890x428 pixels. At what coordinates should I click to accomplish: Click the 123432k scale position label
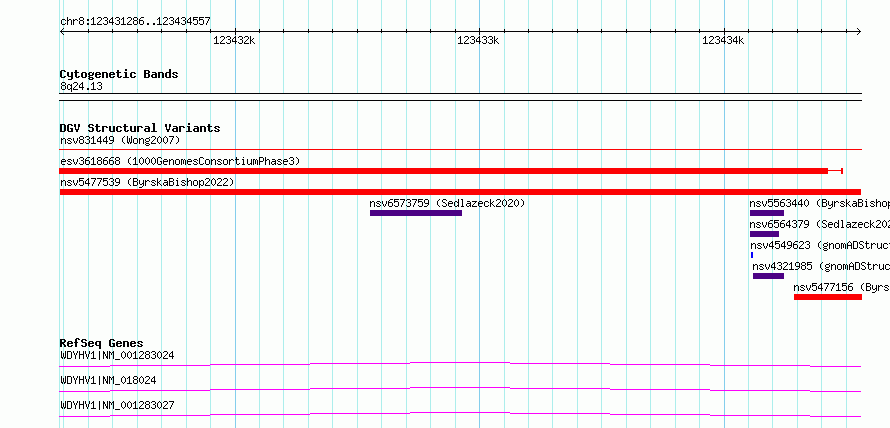click(234, 40)
